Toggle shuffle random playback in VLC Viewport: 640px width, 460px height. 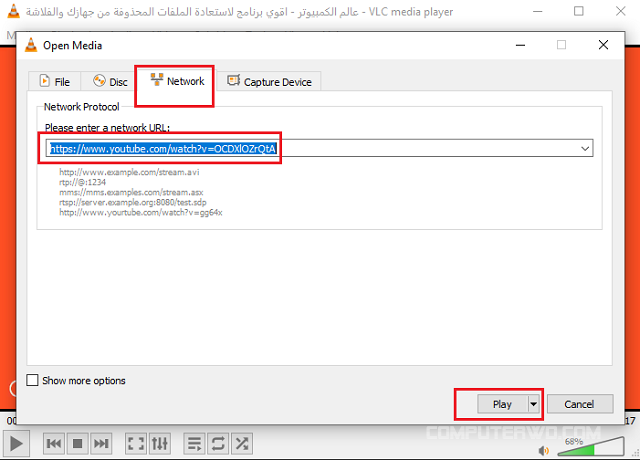[242, 443]
